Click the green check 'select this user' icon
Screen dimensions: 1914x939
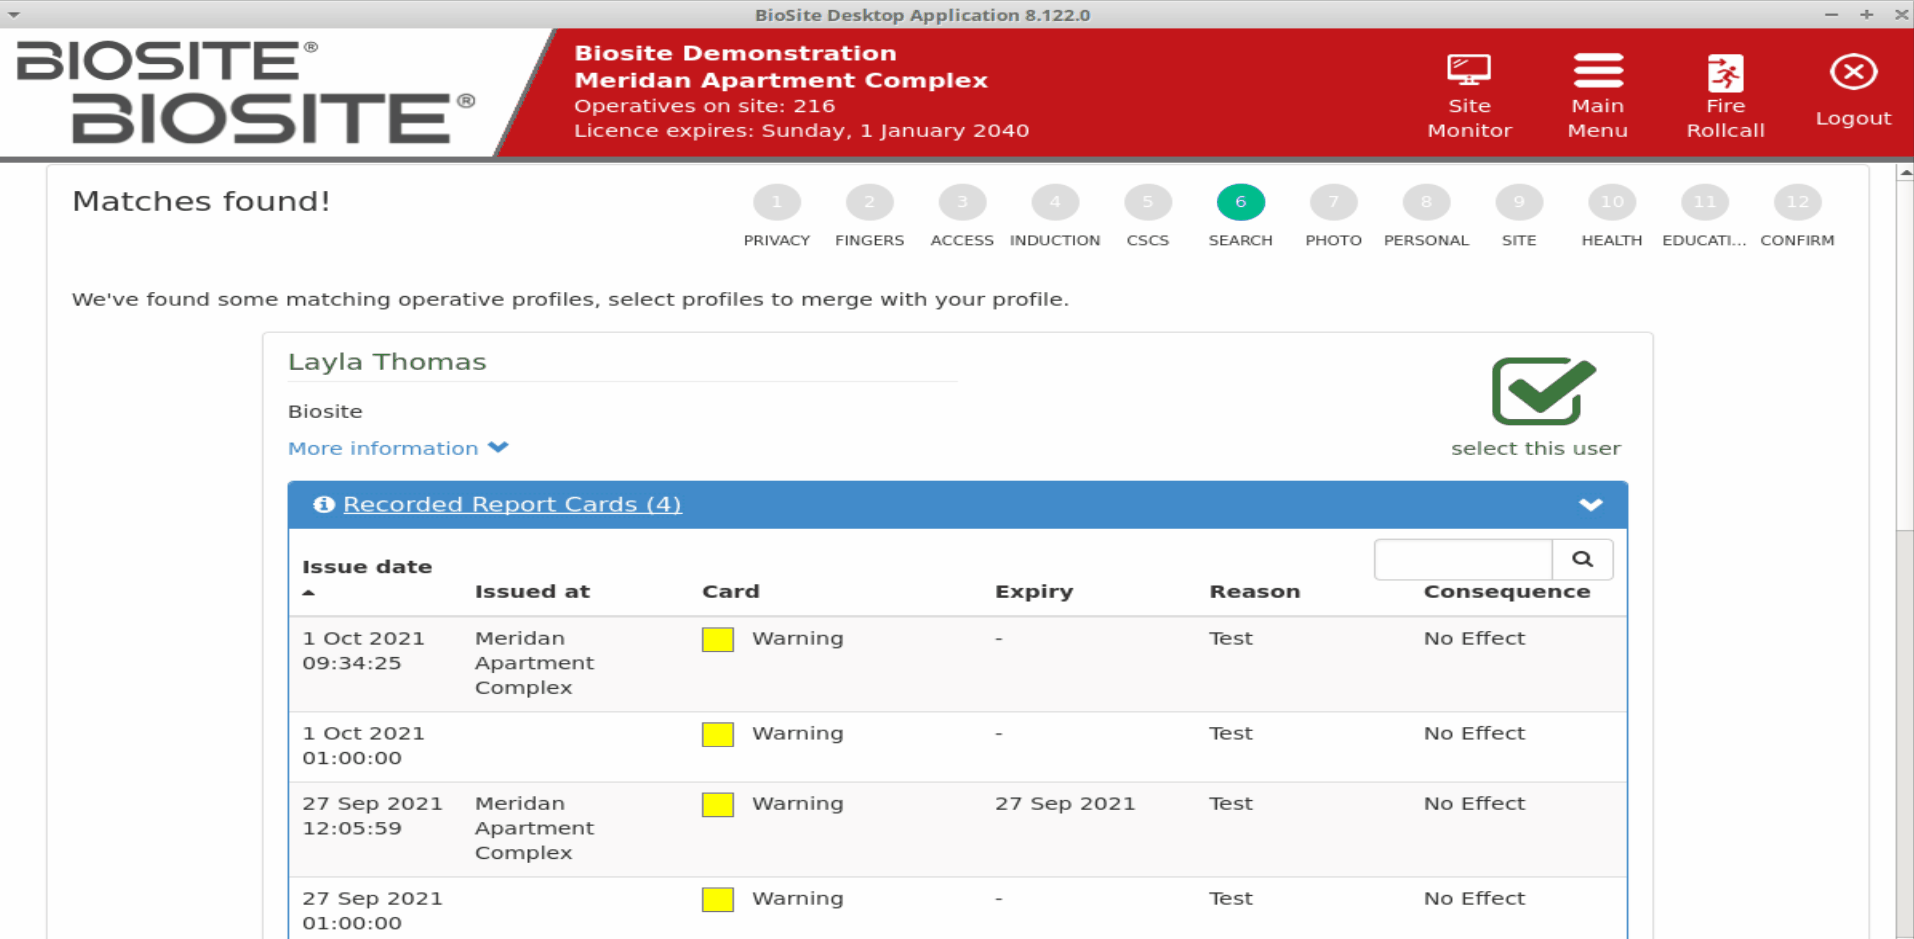[1543, 391]
